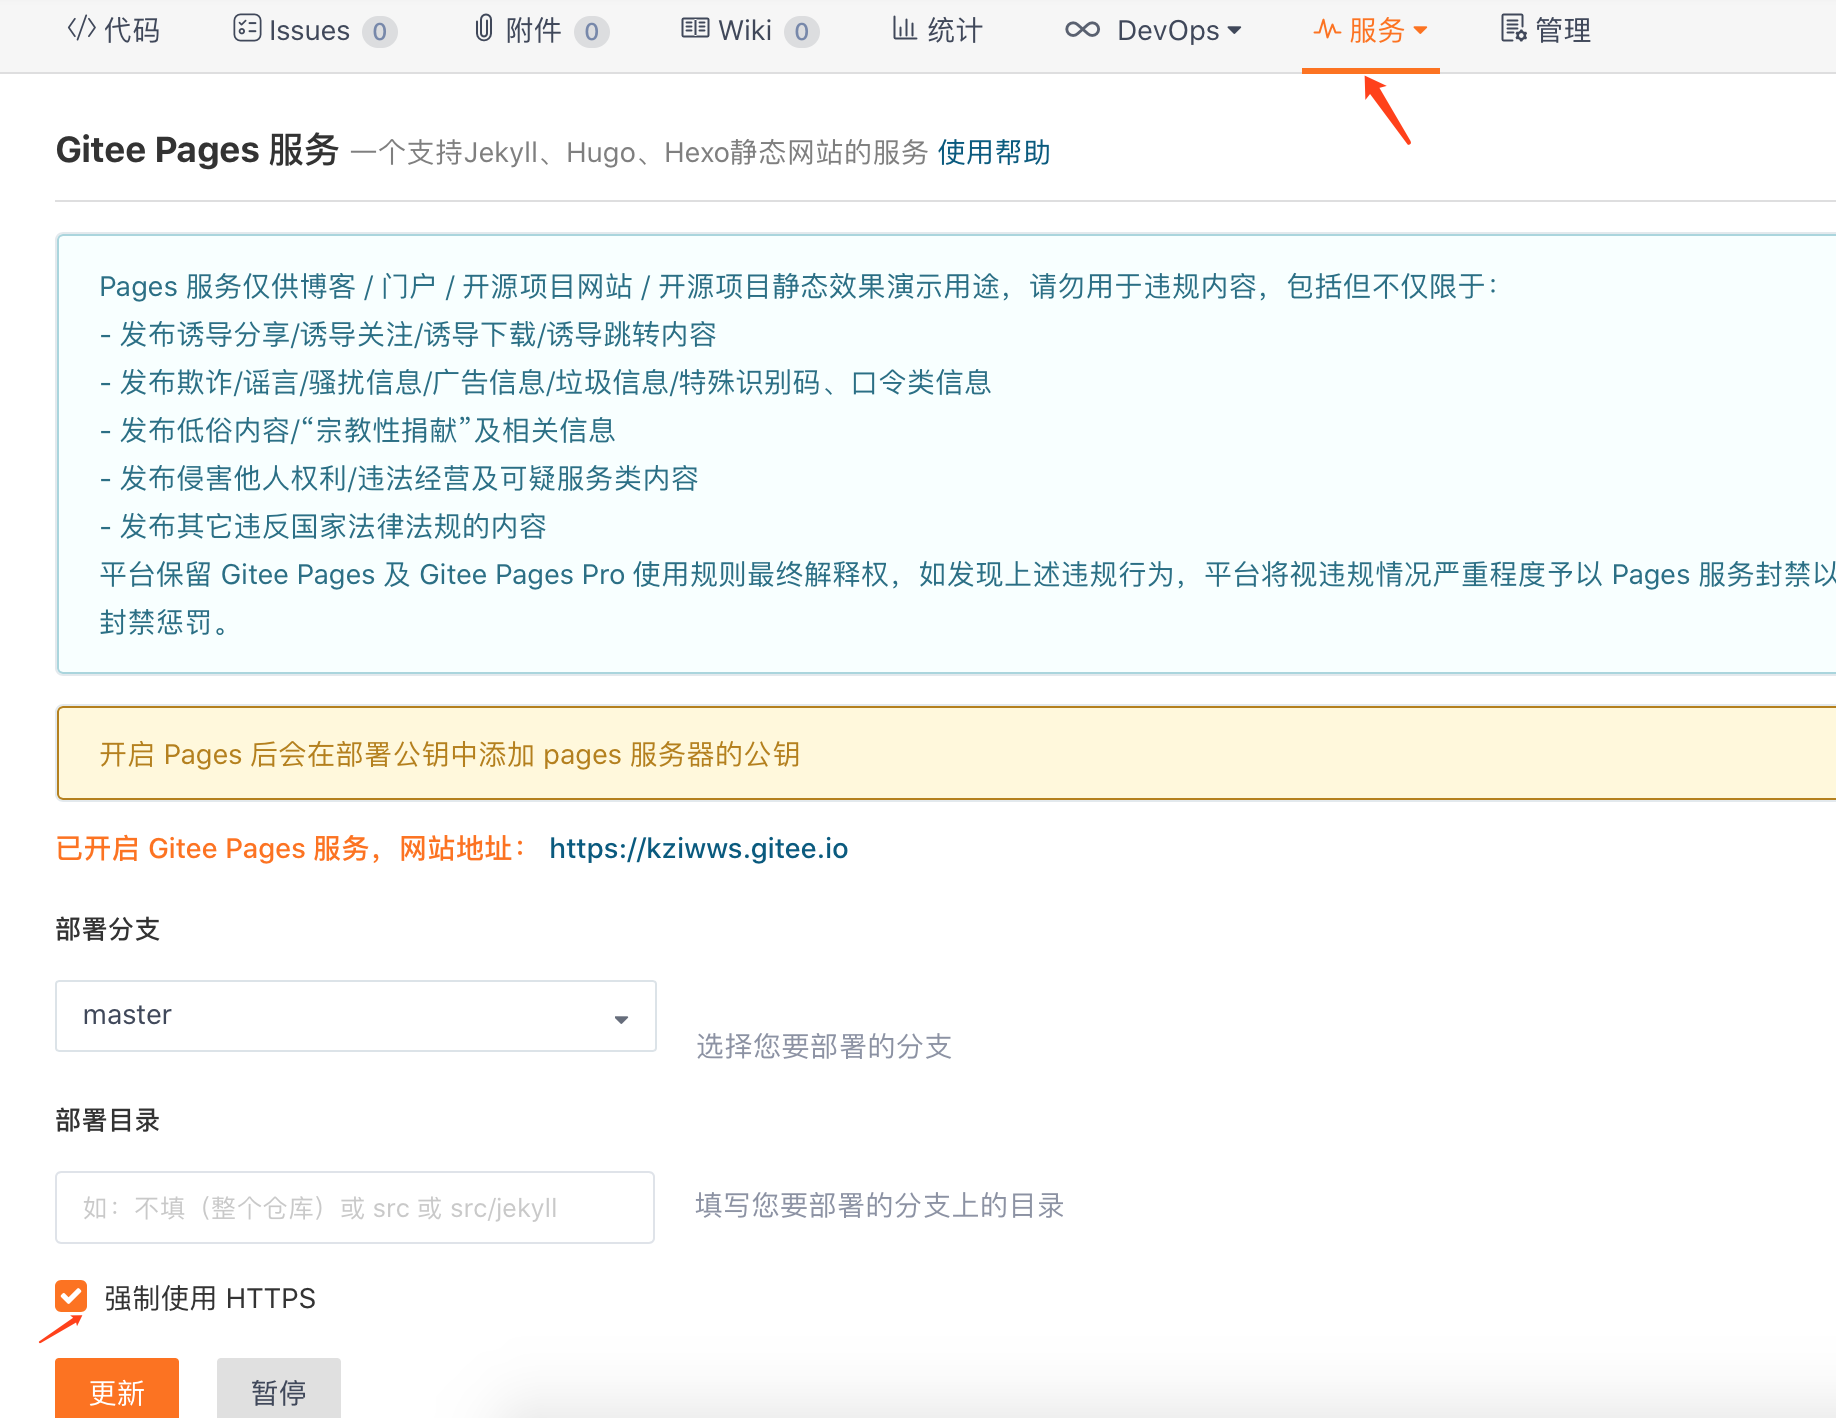
Task: Open the https://kziwws.gitee.io site link
Action: 698,849
